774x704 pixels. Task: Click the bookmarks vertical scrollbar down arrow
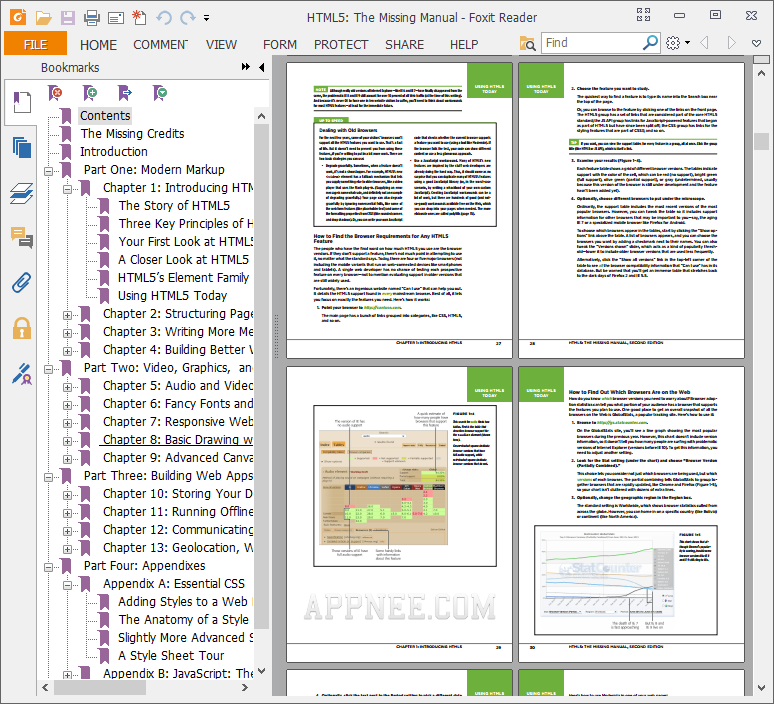point(262,671)
